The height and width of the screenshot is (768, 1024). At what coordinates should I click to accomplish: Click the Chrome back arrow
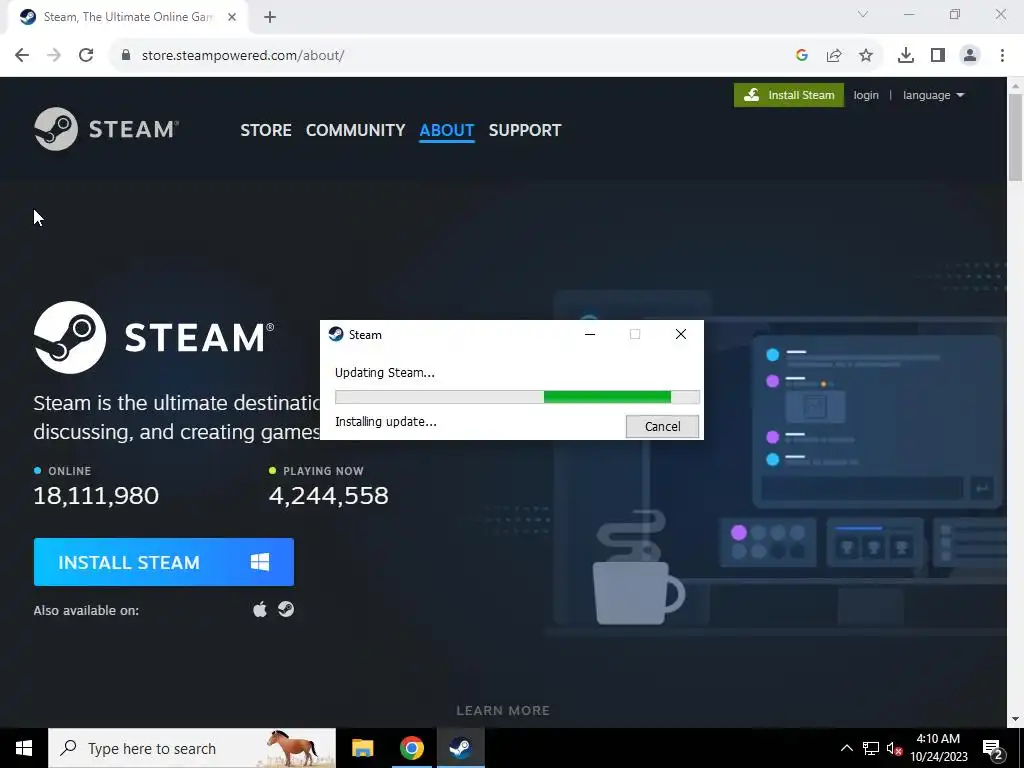click(x=22, y=56)
